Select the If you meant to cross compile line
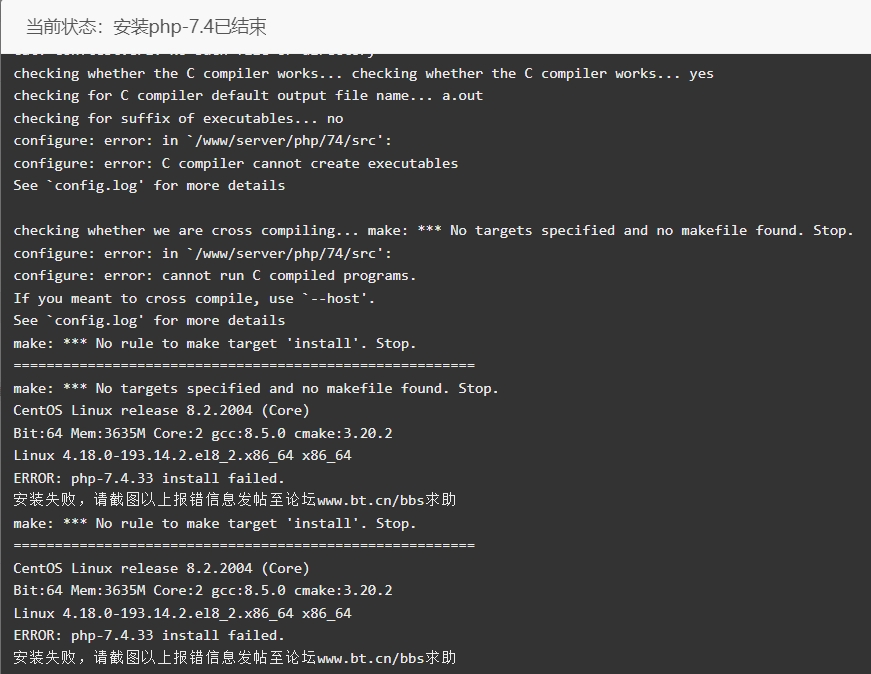 [x=194, y=298]
